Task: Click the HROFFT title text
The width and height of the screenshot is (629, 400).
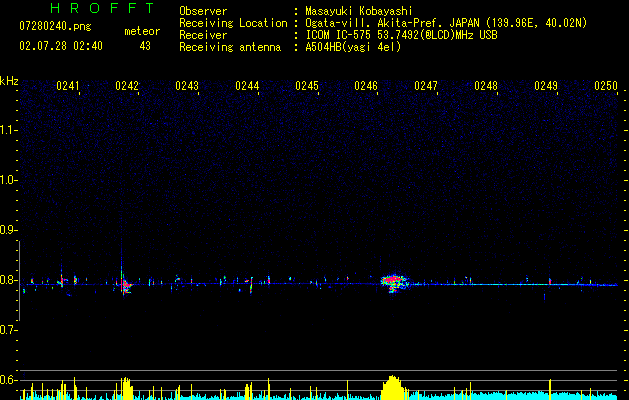Action: click(102, 8)
